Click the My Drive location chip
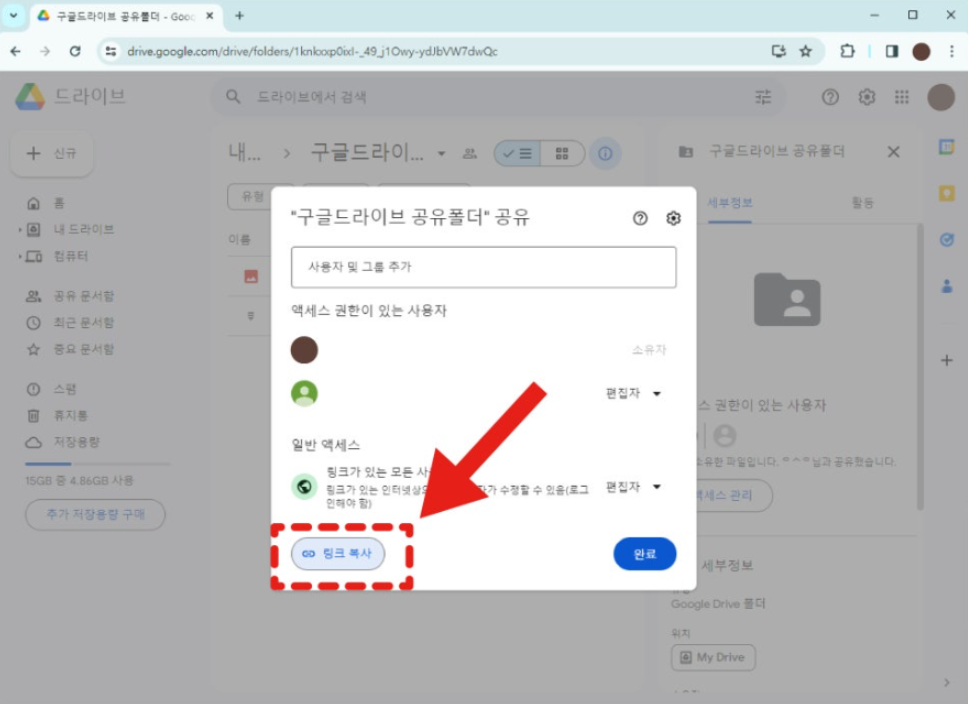This screenshot has width=968, height=704. (x=713, y=657)
